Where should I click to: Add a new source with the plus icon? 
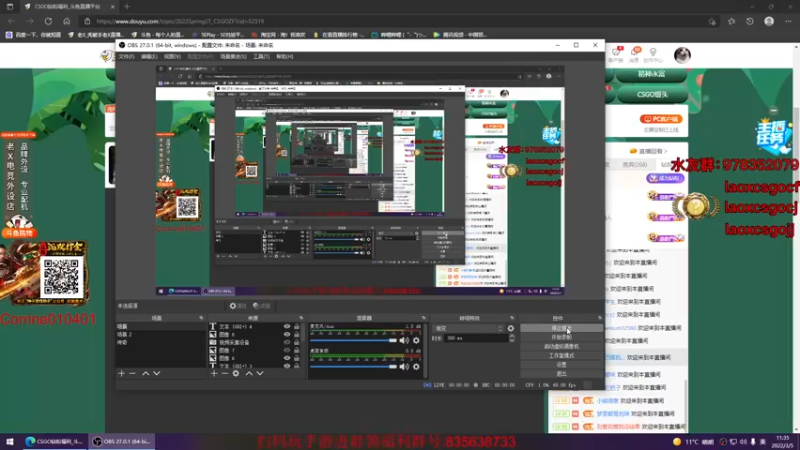[214, 373]
